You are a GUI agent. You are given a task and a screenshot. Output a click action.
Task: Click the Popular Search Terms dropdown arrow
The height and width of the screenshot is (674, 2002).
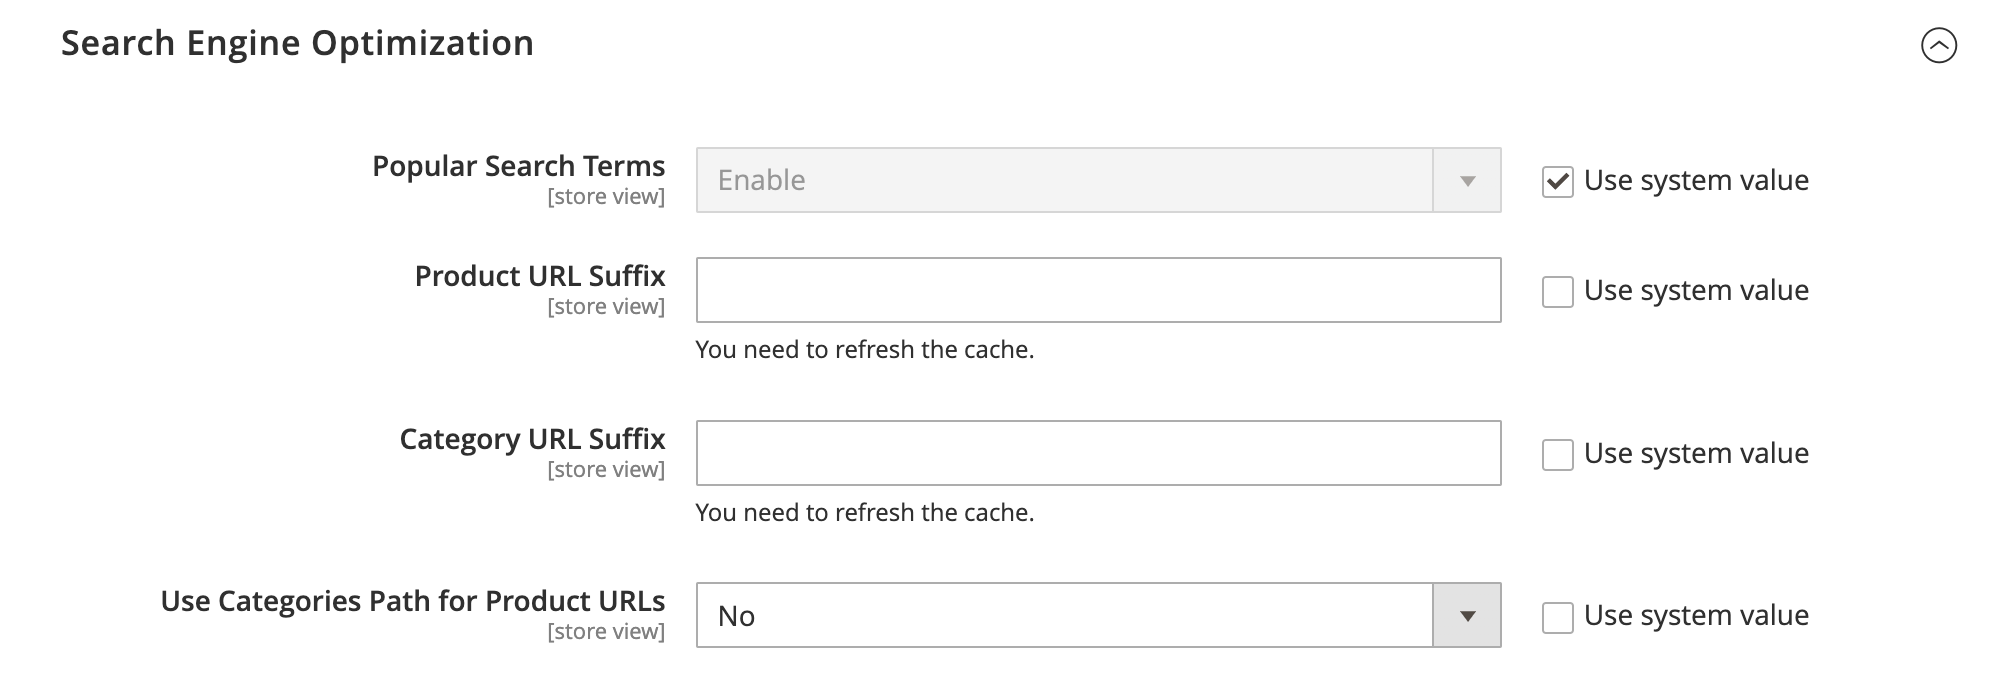point(1468,180)
